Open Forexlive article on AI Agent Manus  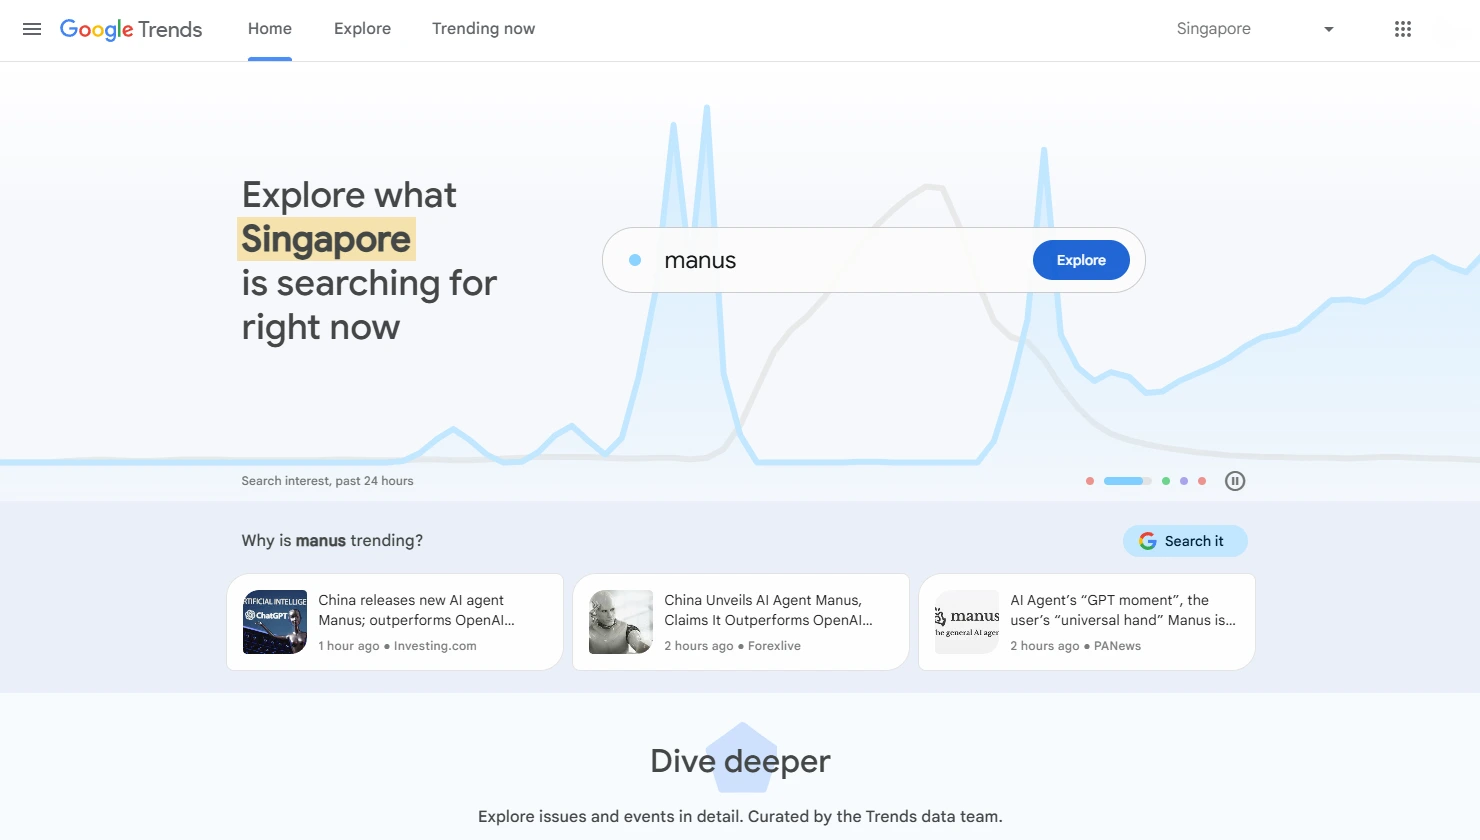coord(741,622)
